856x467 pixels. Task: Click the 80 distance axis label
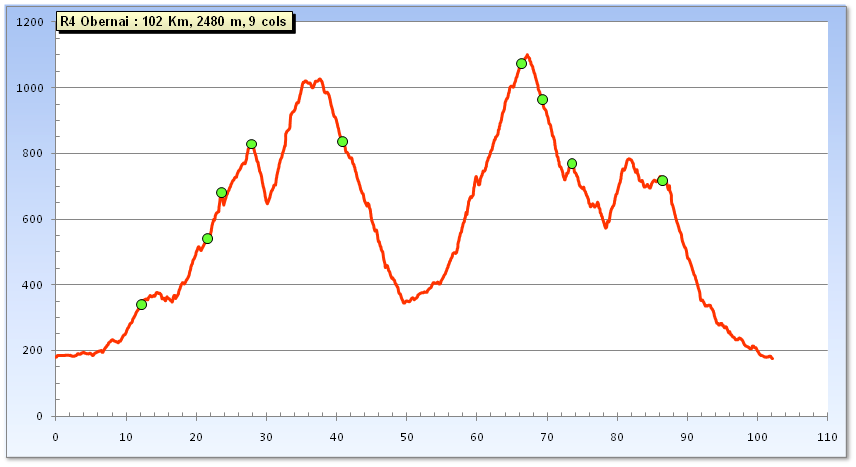[x=617, y=437]
